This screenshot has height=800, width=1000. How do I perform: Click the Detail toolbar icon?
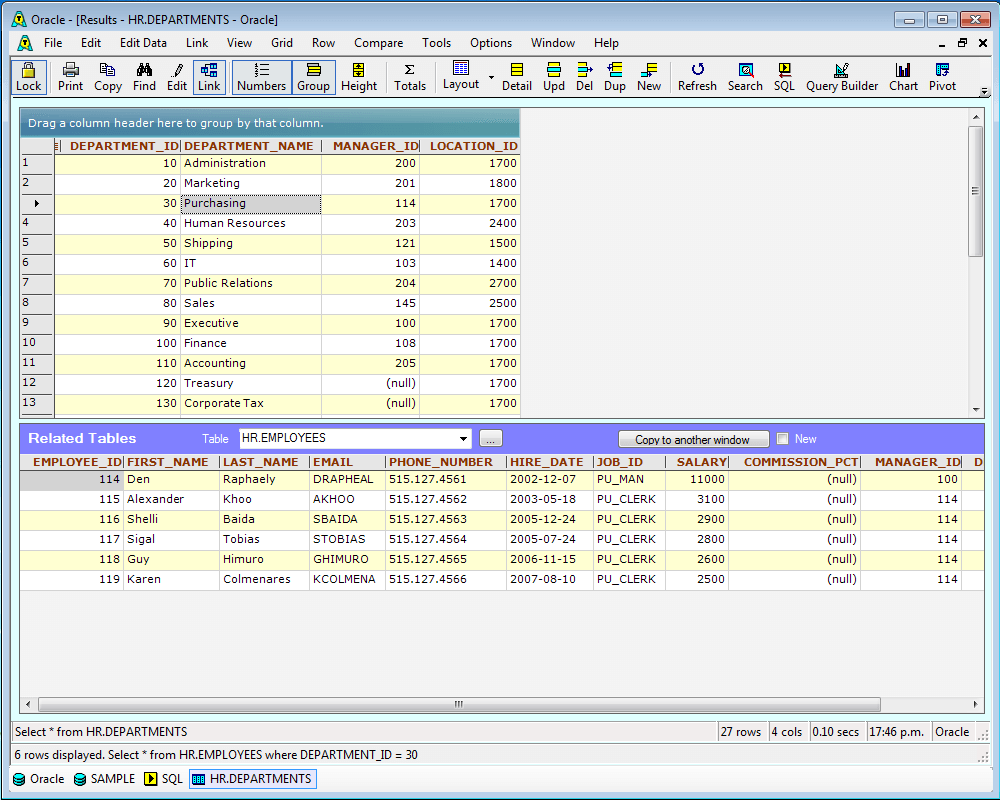click(517, 77)
